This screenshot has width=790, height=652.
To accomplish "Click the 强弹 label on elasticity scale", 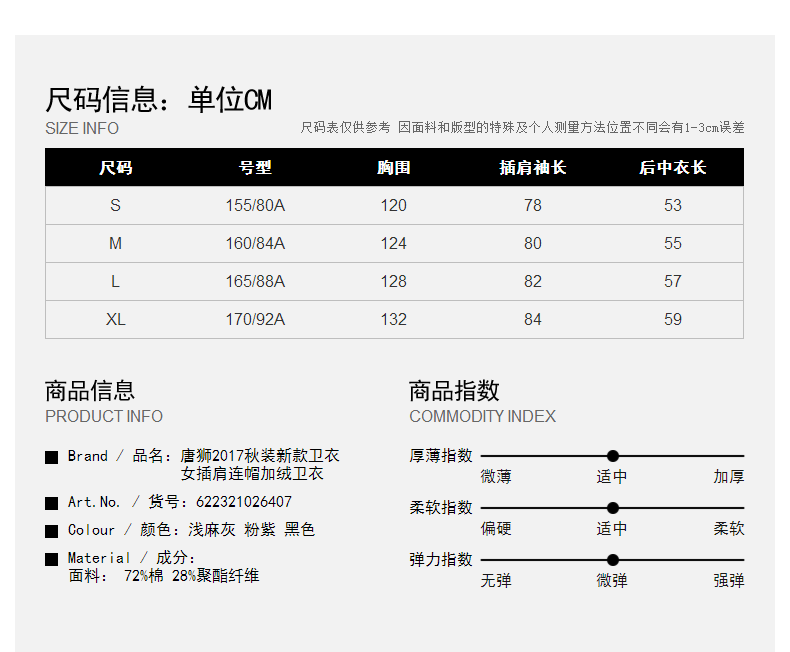I will click(x=729, y=580).
